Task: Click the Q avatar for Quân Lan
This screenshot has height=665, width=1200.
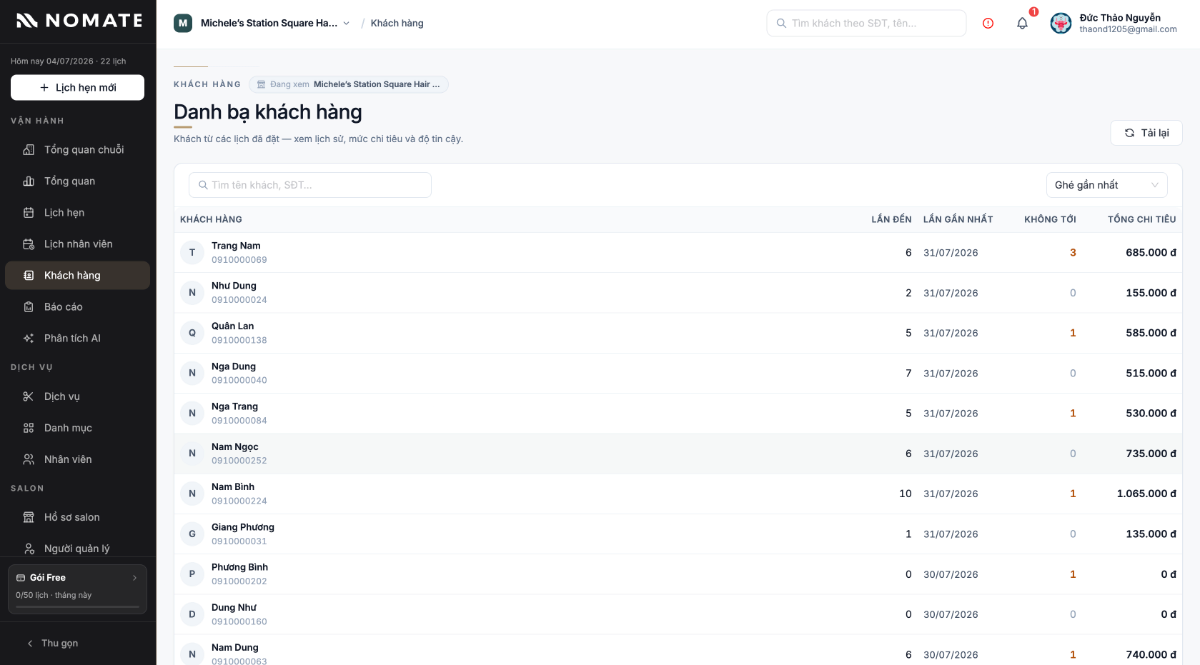Action: click(x=192, y=333)
